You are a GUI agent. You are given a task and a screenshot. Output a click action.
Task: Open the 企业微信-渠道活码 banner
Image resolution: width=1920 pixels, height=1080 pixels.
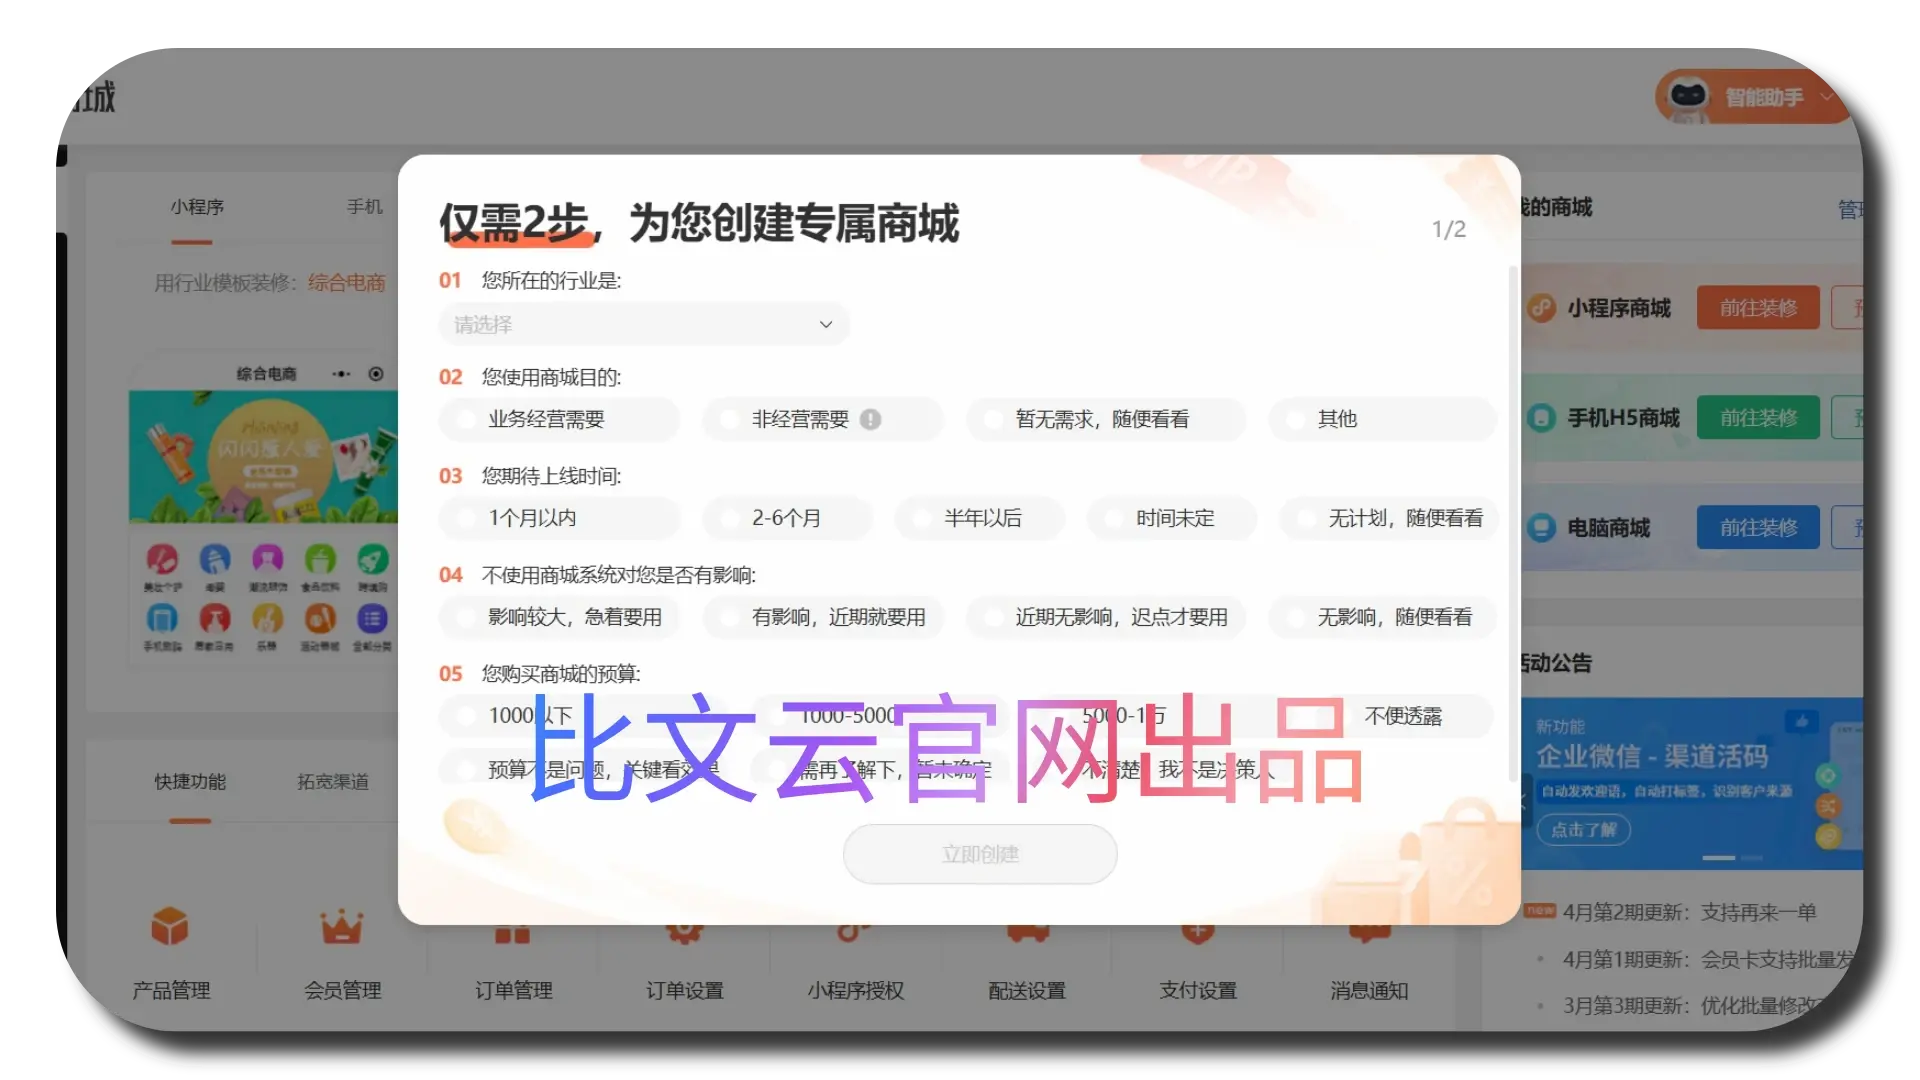[x=1692, y=784]
